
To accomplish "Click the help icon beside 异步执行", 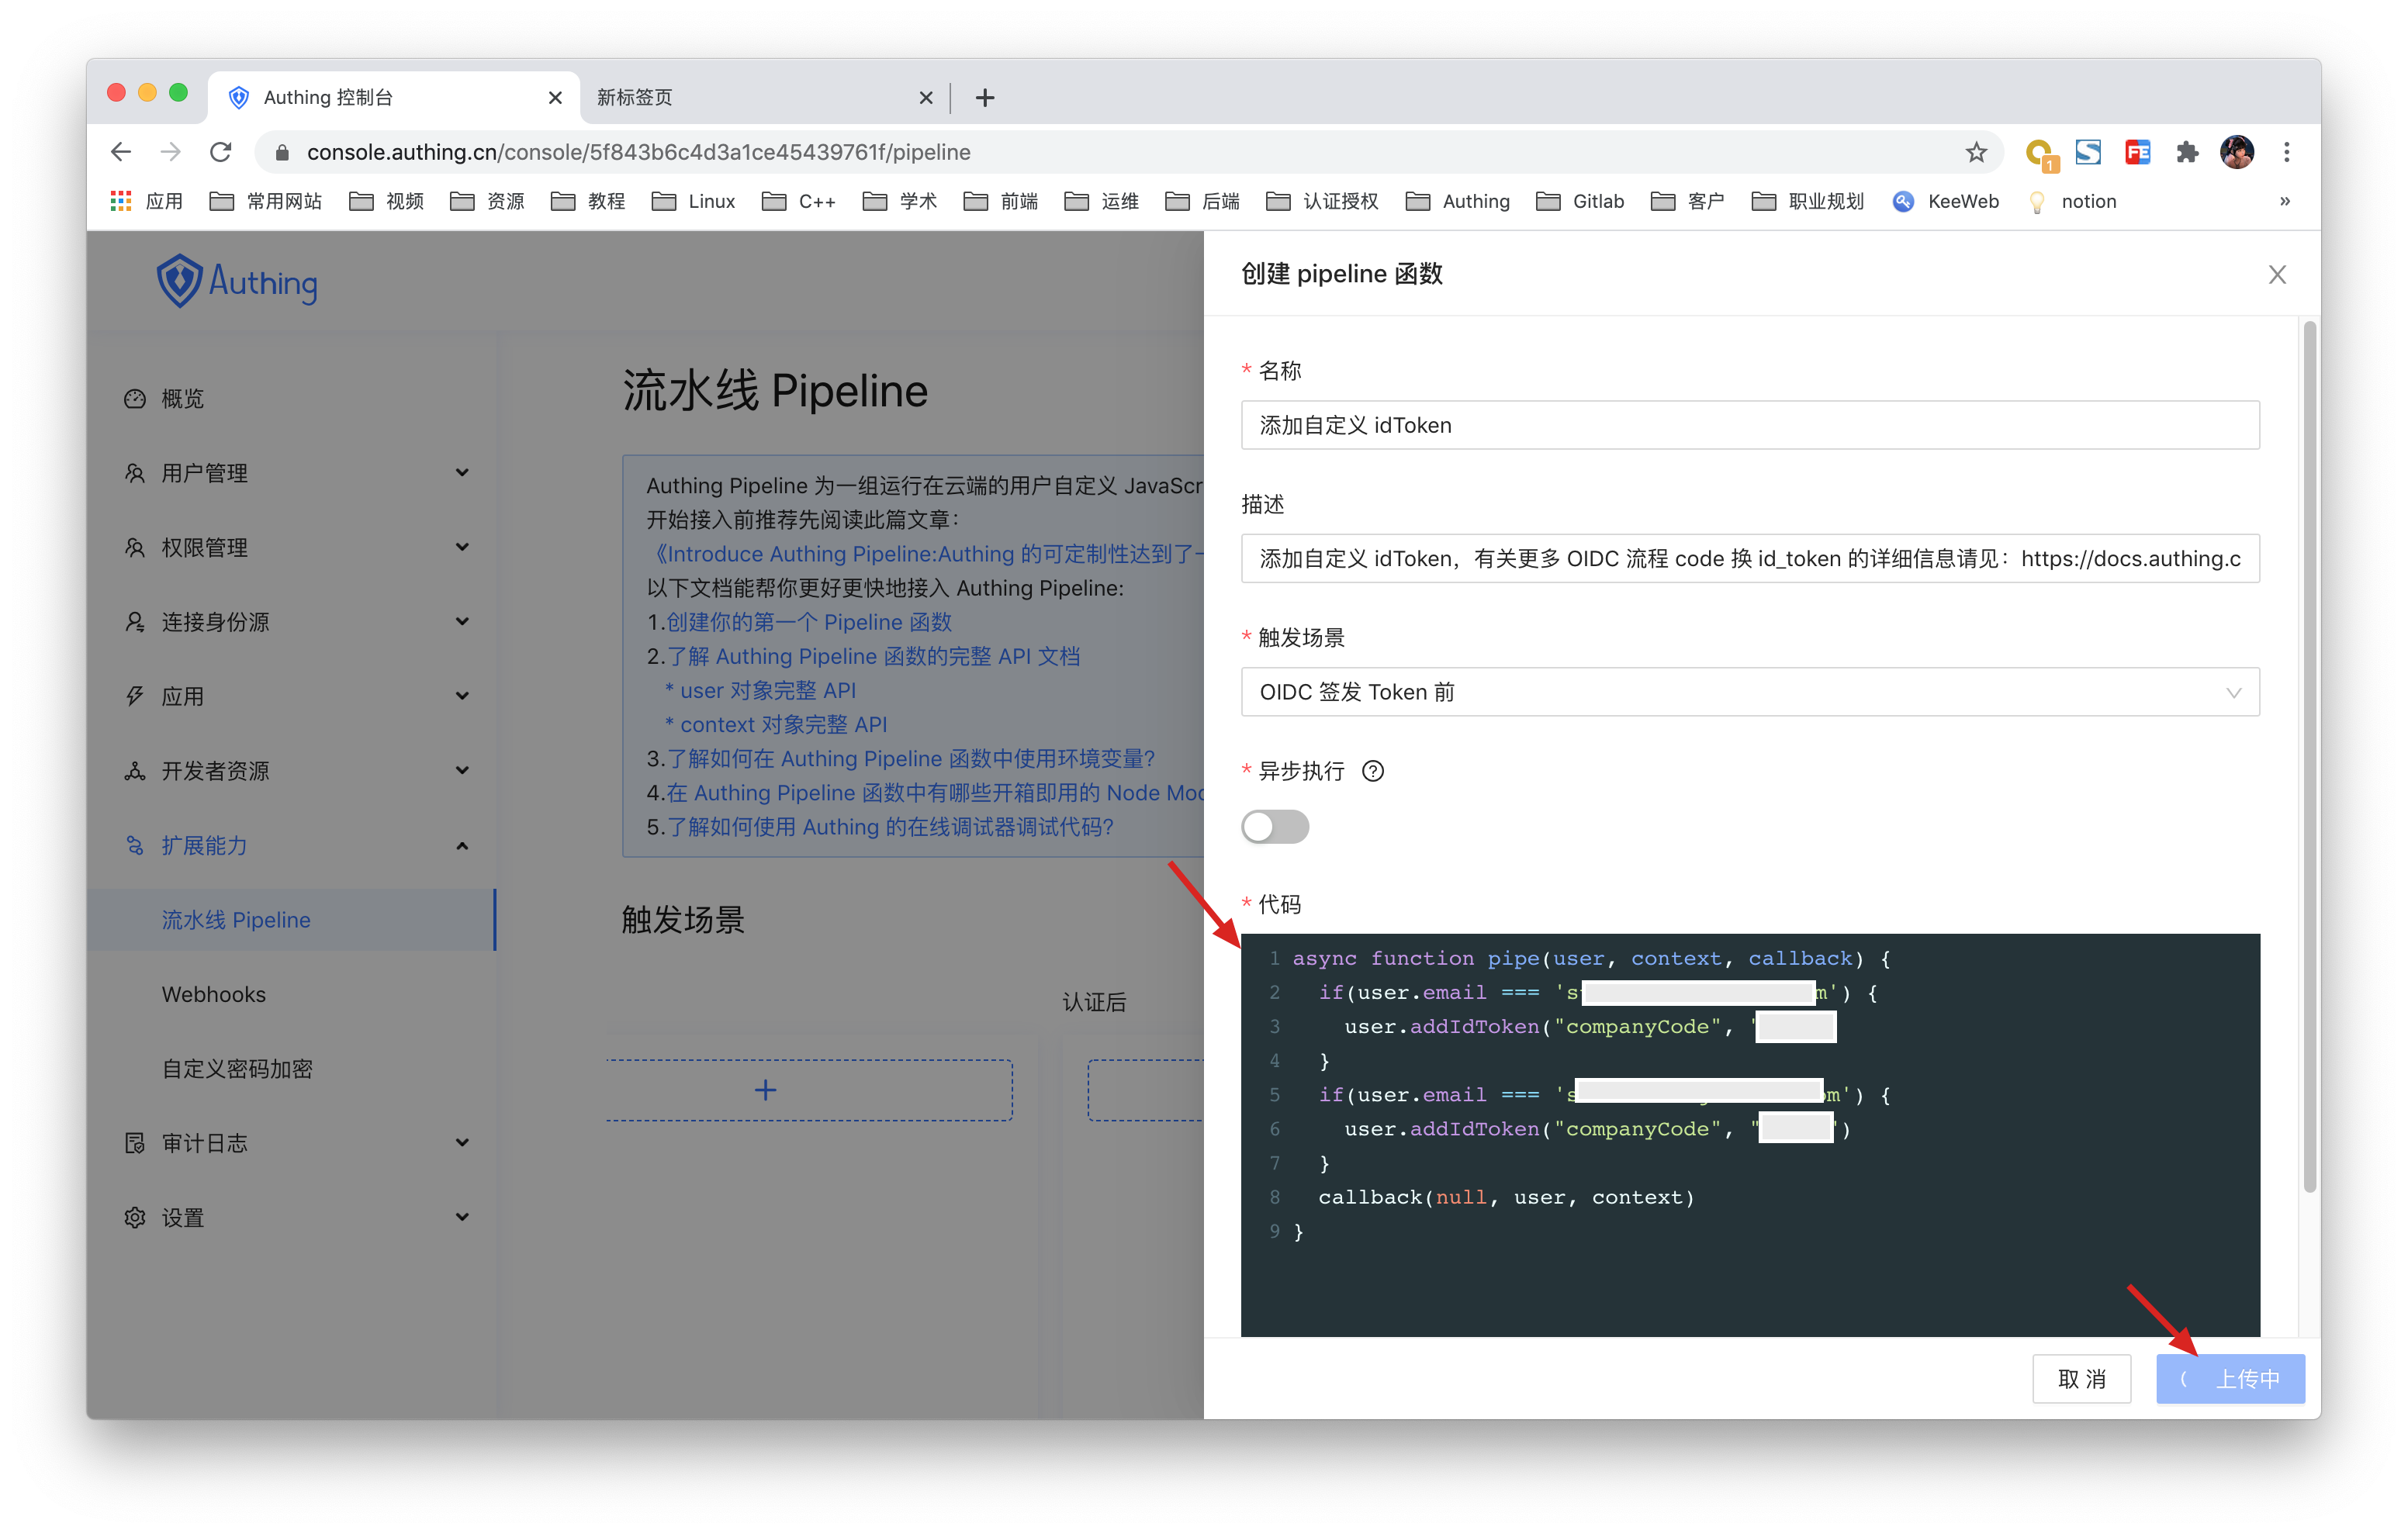I will (1373, 771).
